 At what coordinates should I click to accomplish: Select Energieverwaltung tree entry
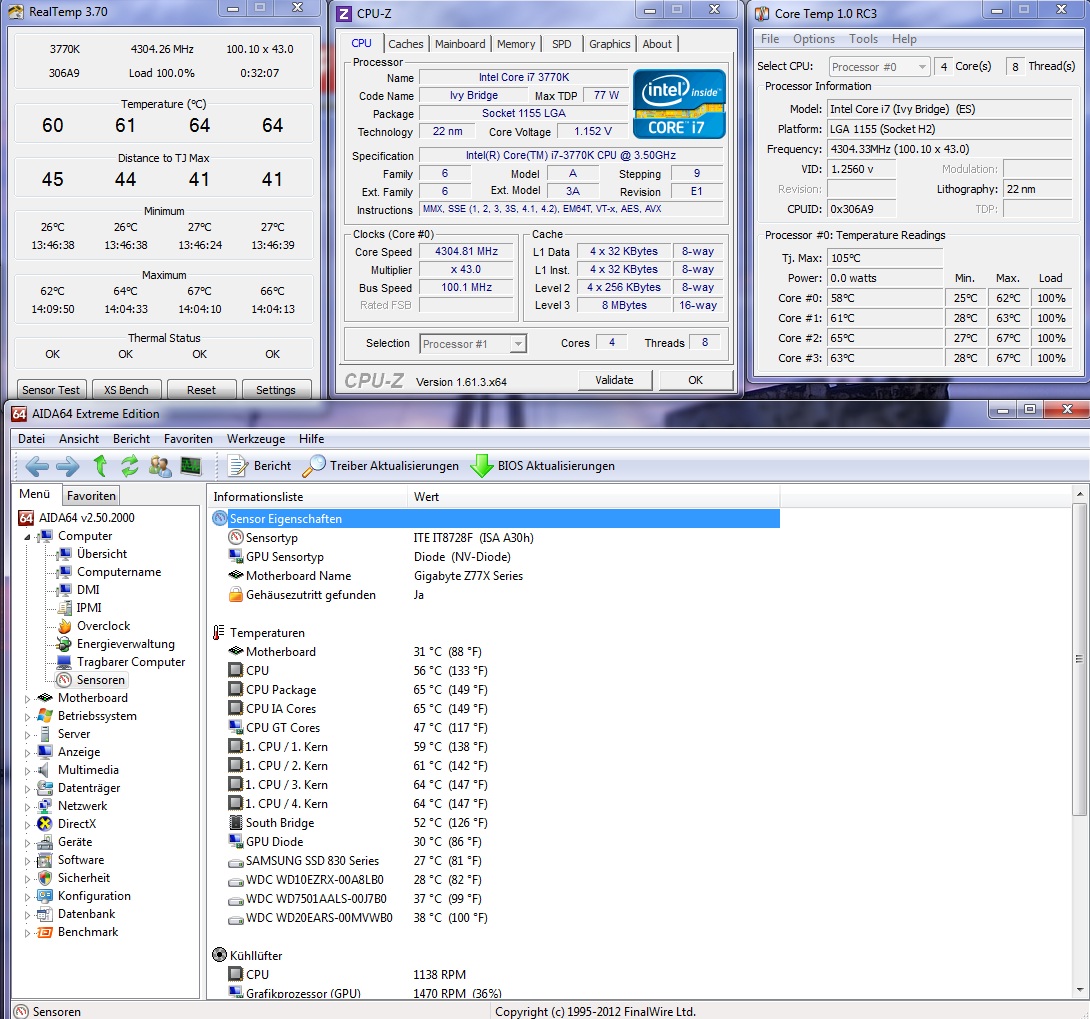126,644
